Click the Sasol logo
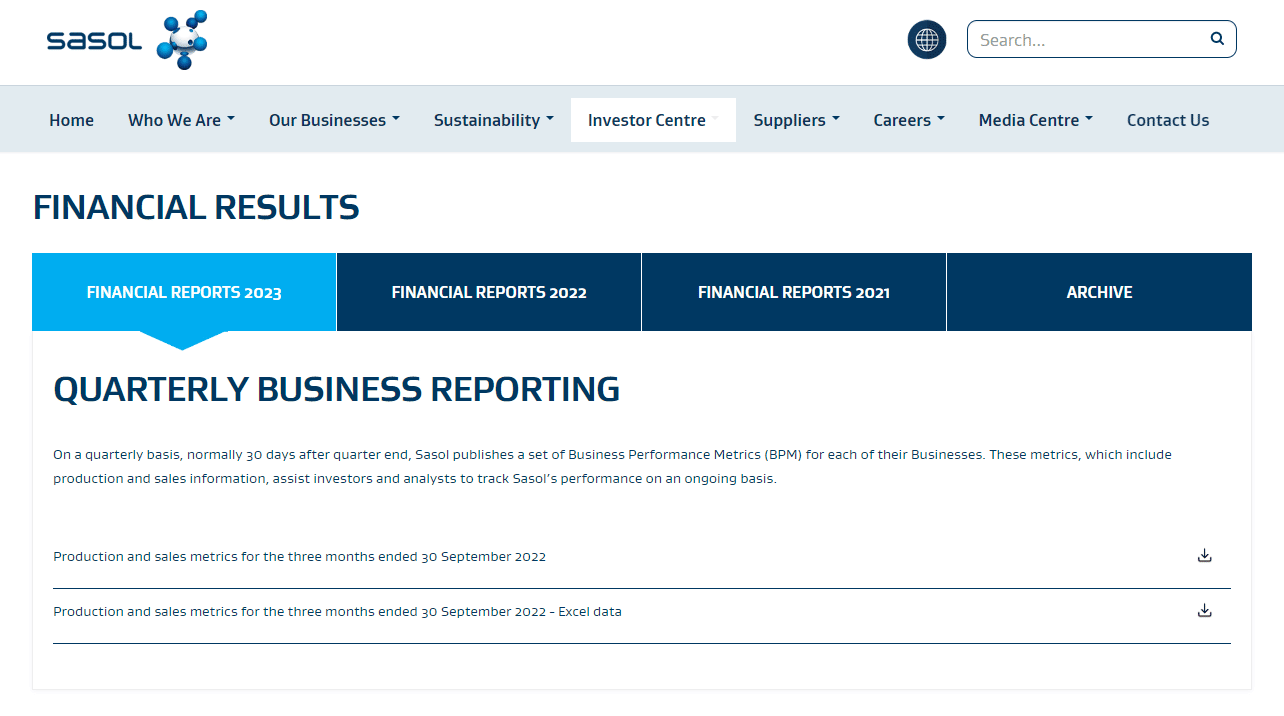This screenshot has width=1284, height=716. click(127, 41)
